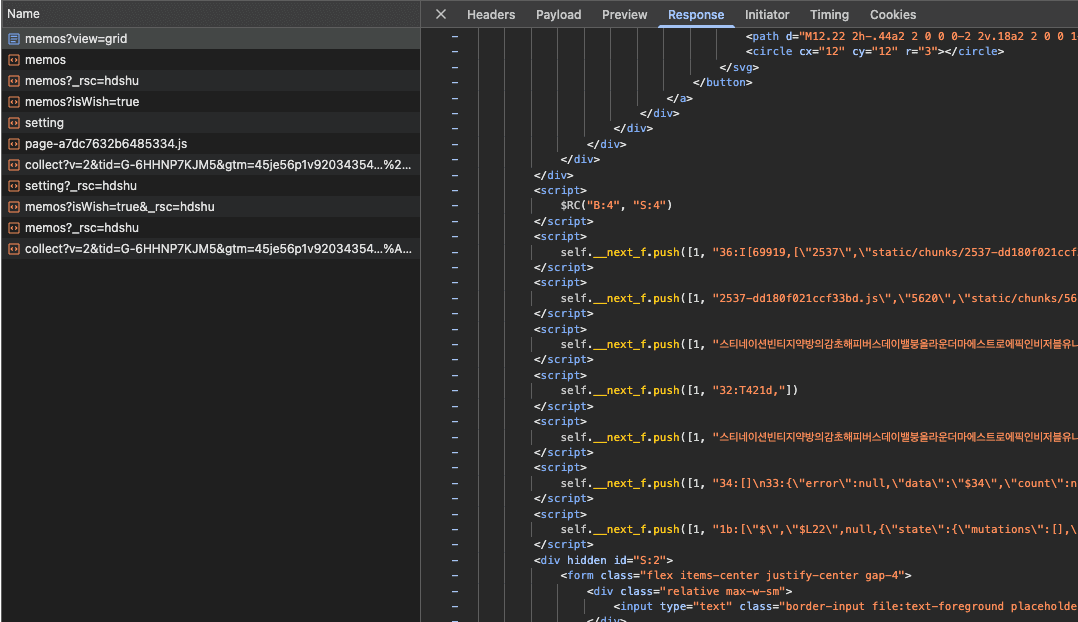Click the script icon beside page-a7dc7632b6485334.js
This screenshot has width=1078, height=622.
coord(12,143)
